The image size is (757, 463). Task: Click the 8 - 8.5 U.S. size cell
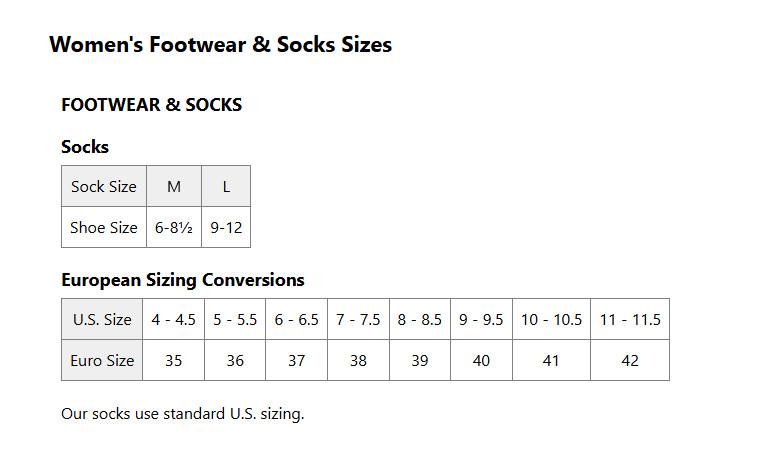click(420, 320)
